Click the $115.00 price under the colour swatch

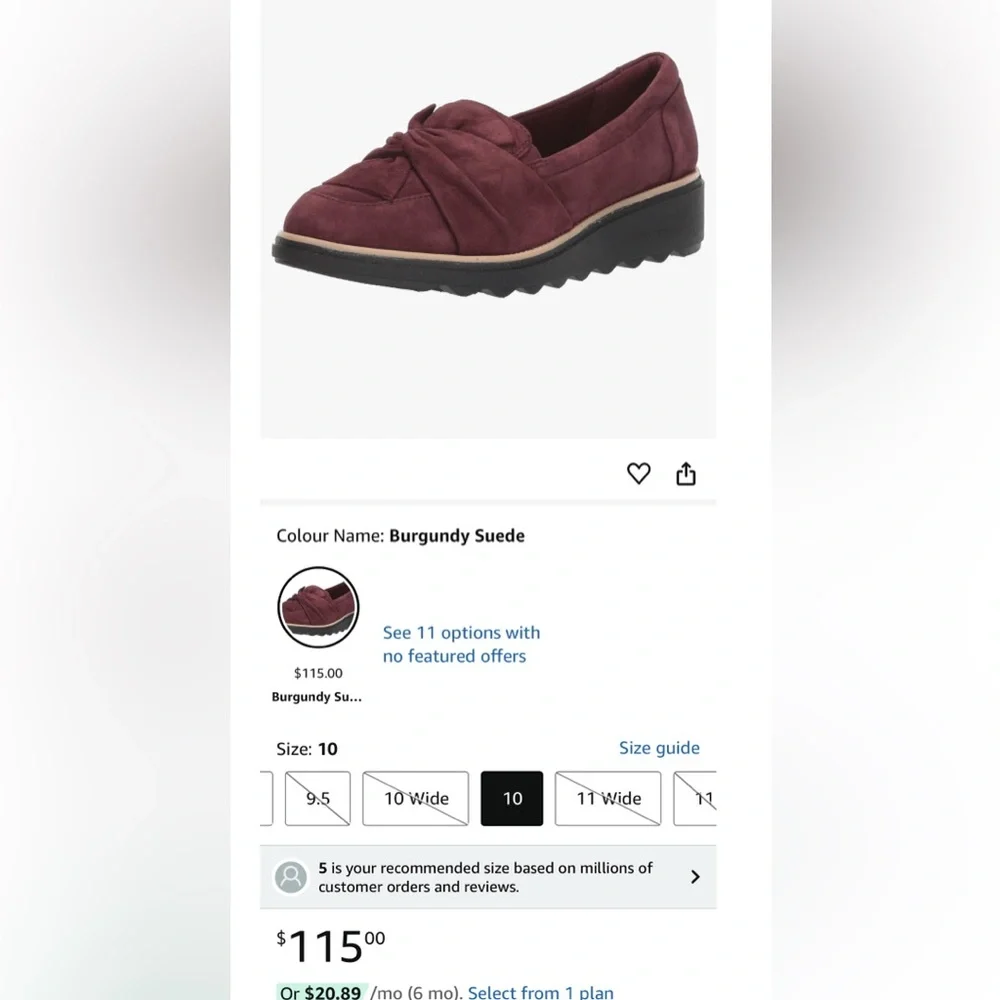tap(317, 673)
